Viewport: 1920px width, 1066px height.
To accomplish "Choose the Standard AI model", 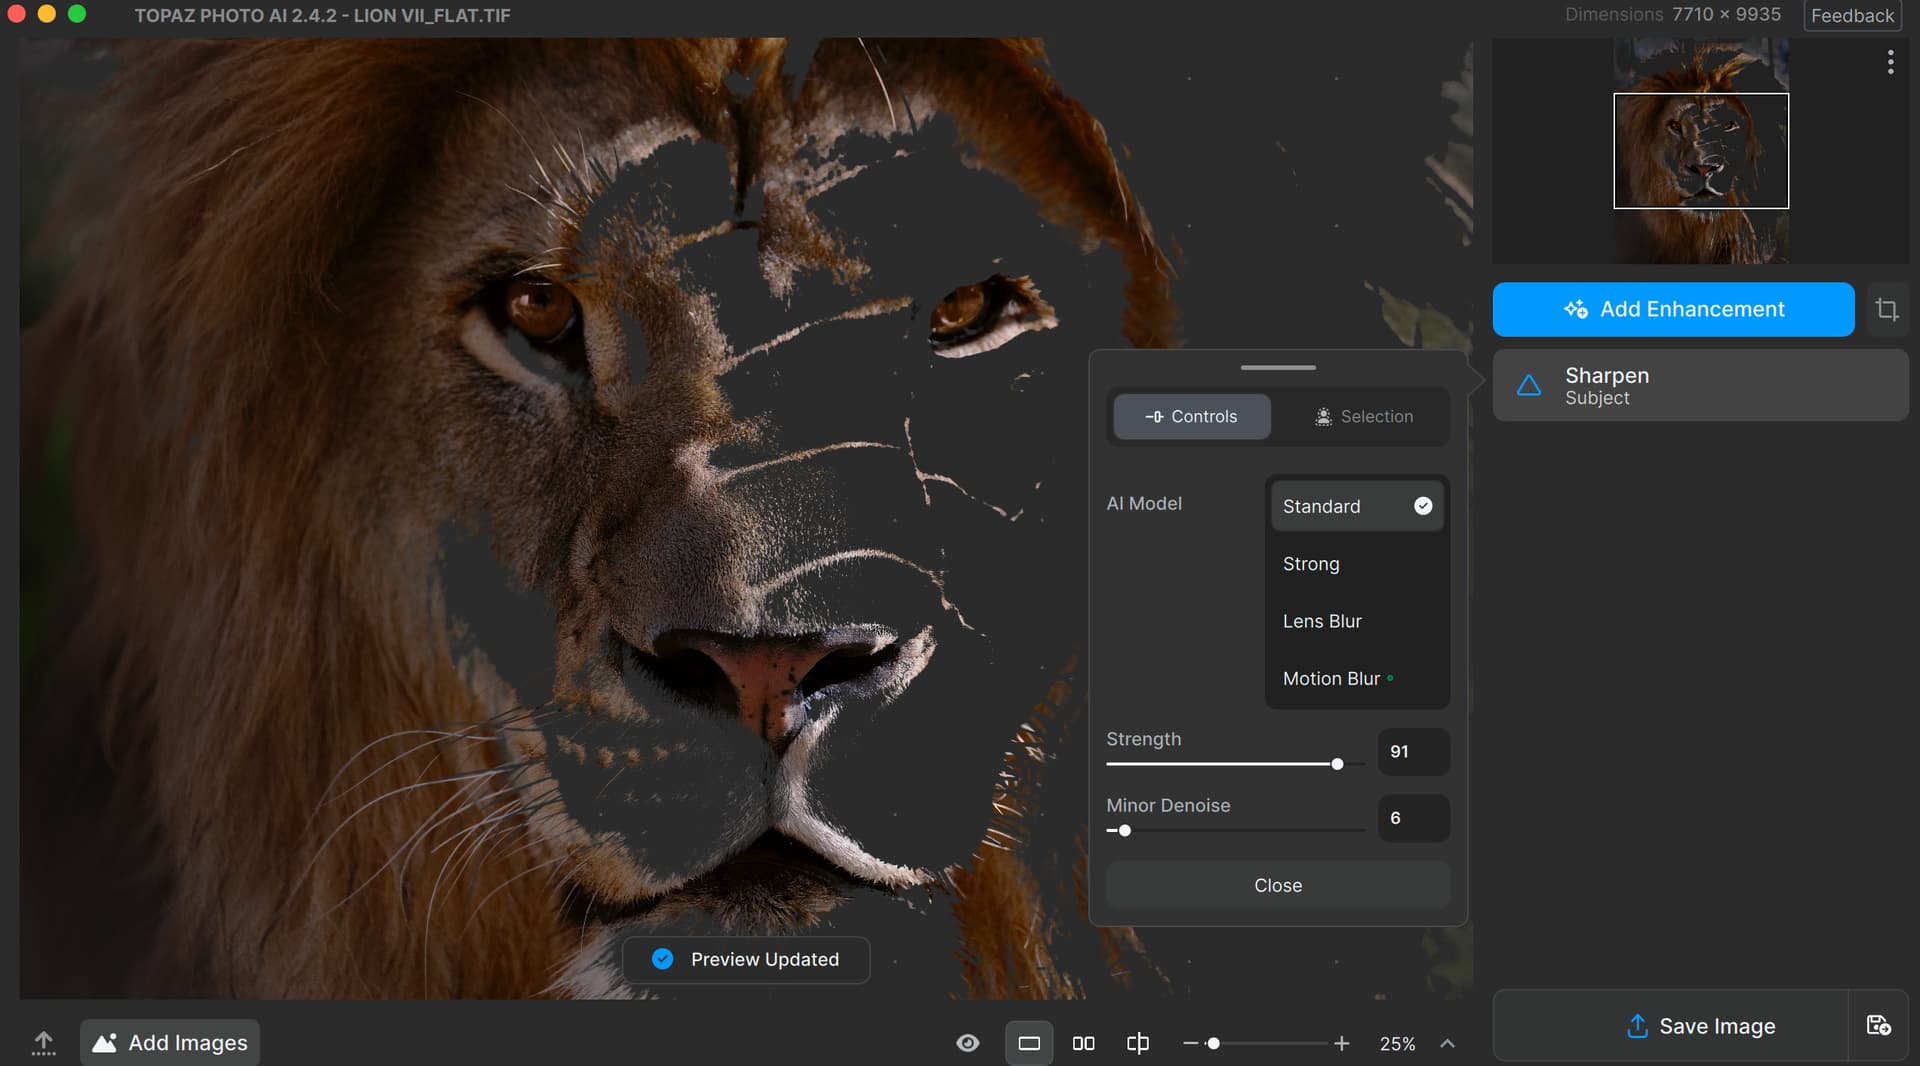I will pos(1356,506).
